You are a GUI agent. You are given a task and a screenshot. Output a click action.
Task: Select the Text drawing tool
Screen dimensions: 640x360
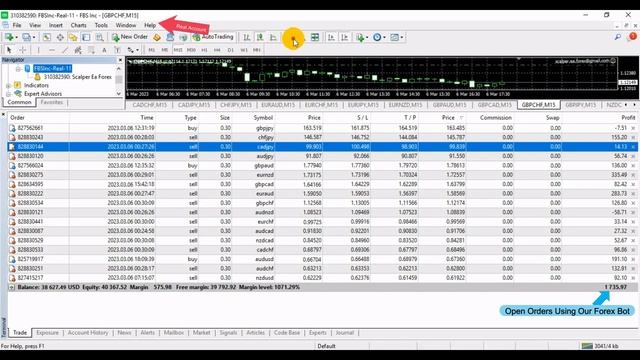click(104, 50)
